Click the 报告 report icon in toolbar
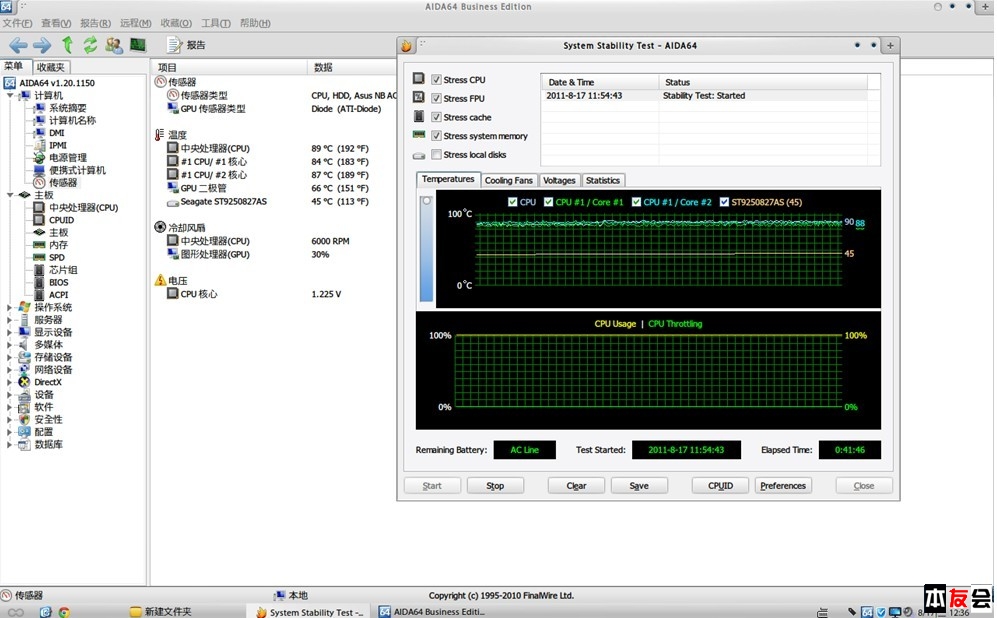 175,45
